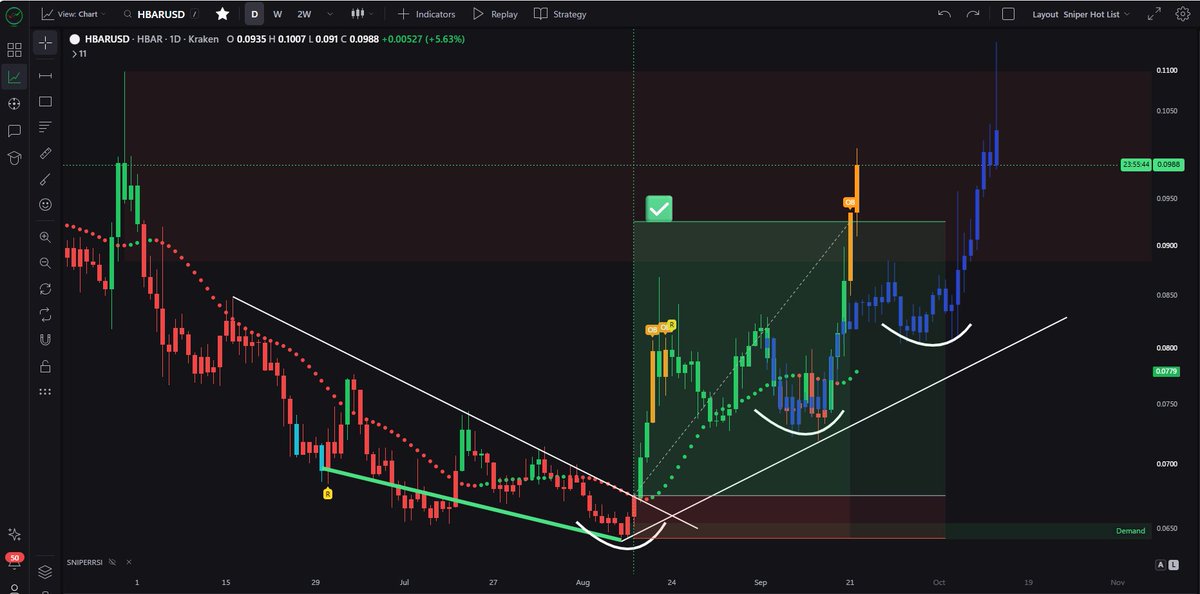Zoom out with magnifier minus icon
The image size is (1200, 594).
tap(45, 263)
